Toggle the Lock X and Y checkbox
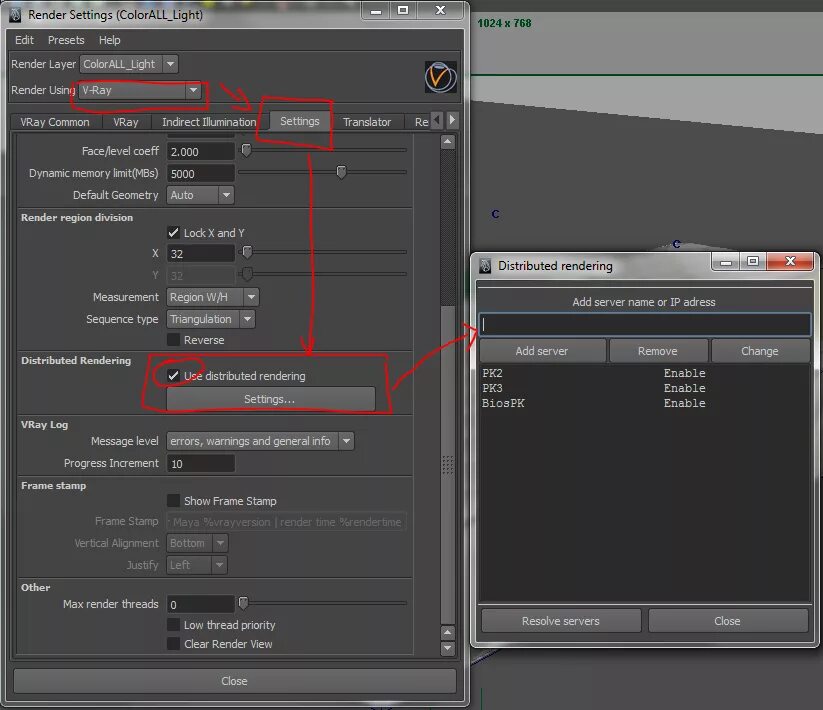Viewport: 823px width, 710px height. (x=173, y=232)
